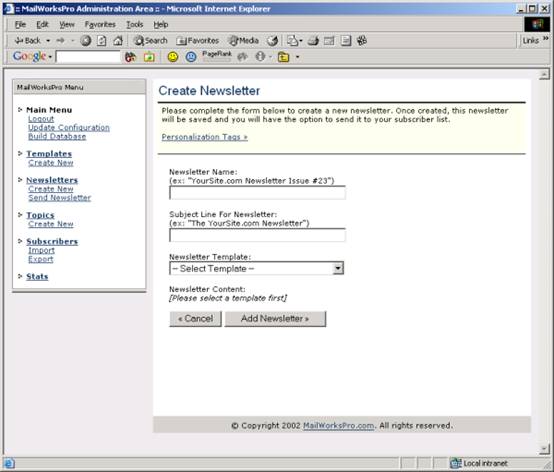Print the page with printer icon
Screen dimensions: 554x472
click(x=313, y=41)
